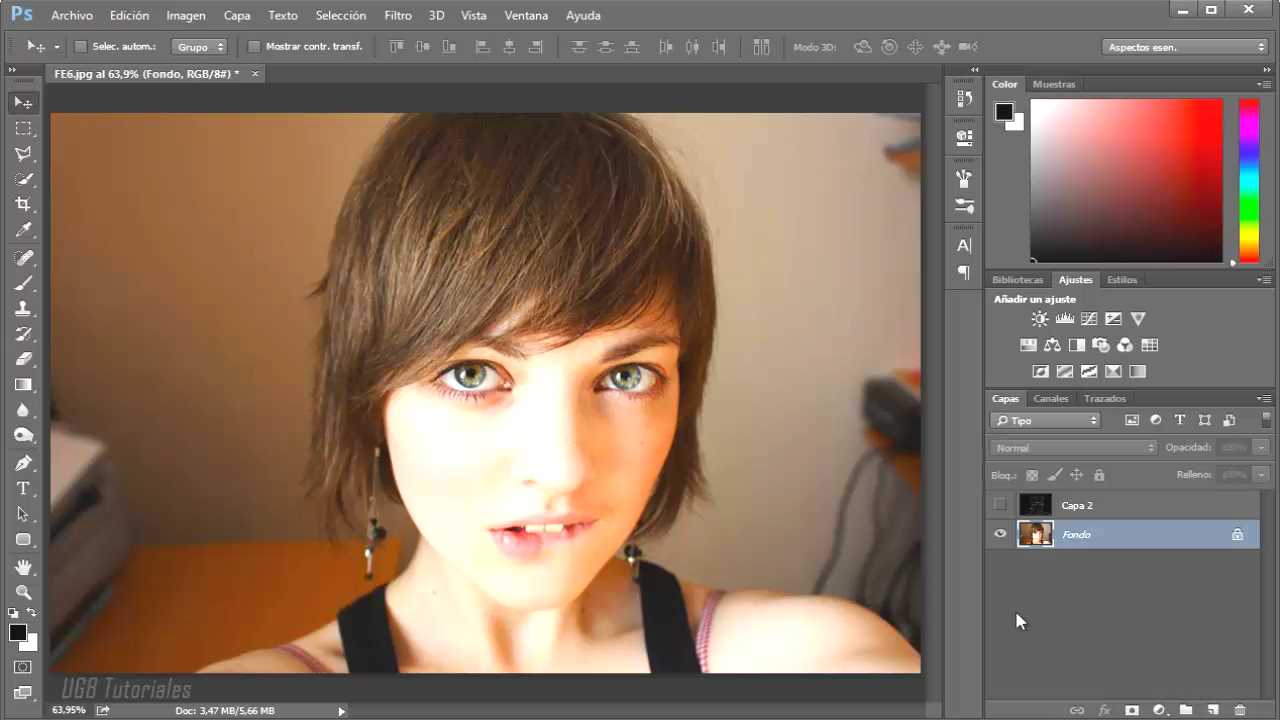The height and width of the screenshot is (720, 1280).
Task: Hide the Fondo layer
Action: [x=1000, y=534]
